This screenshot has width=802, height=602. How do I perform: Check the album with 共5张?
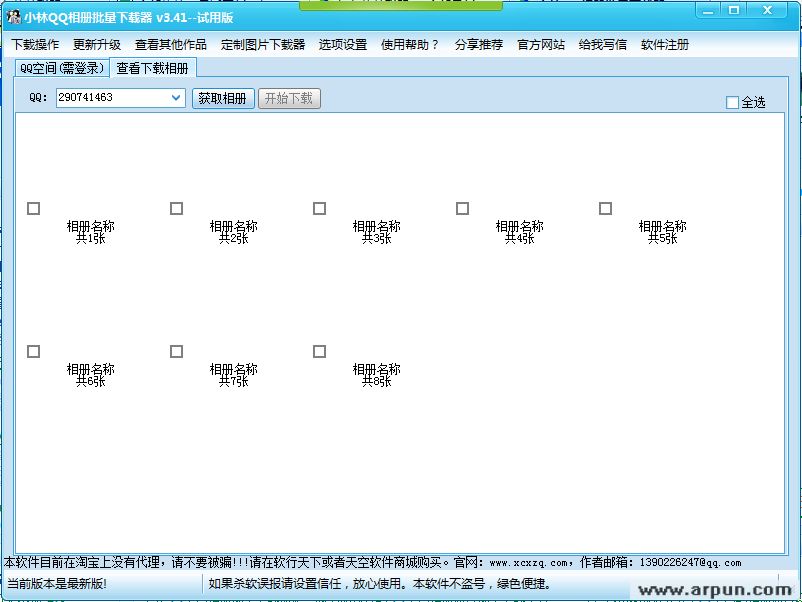(606, 209)
